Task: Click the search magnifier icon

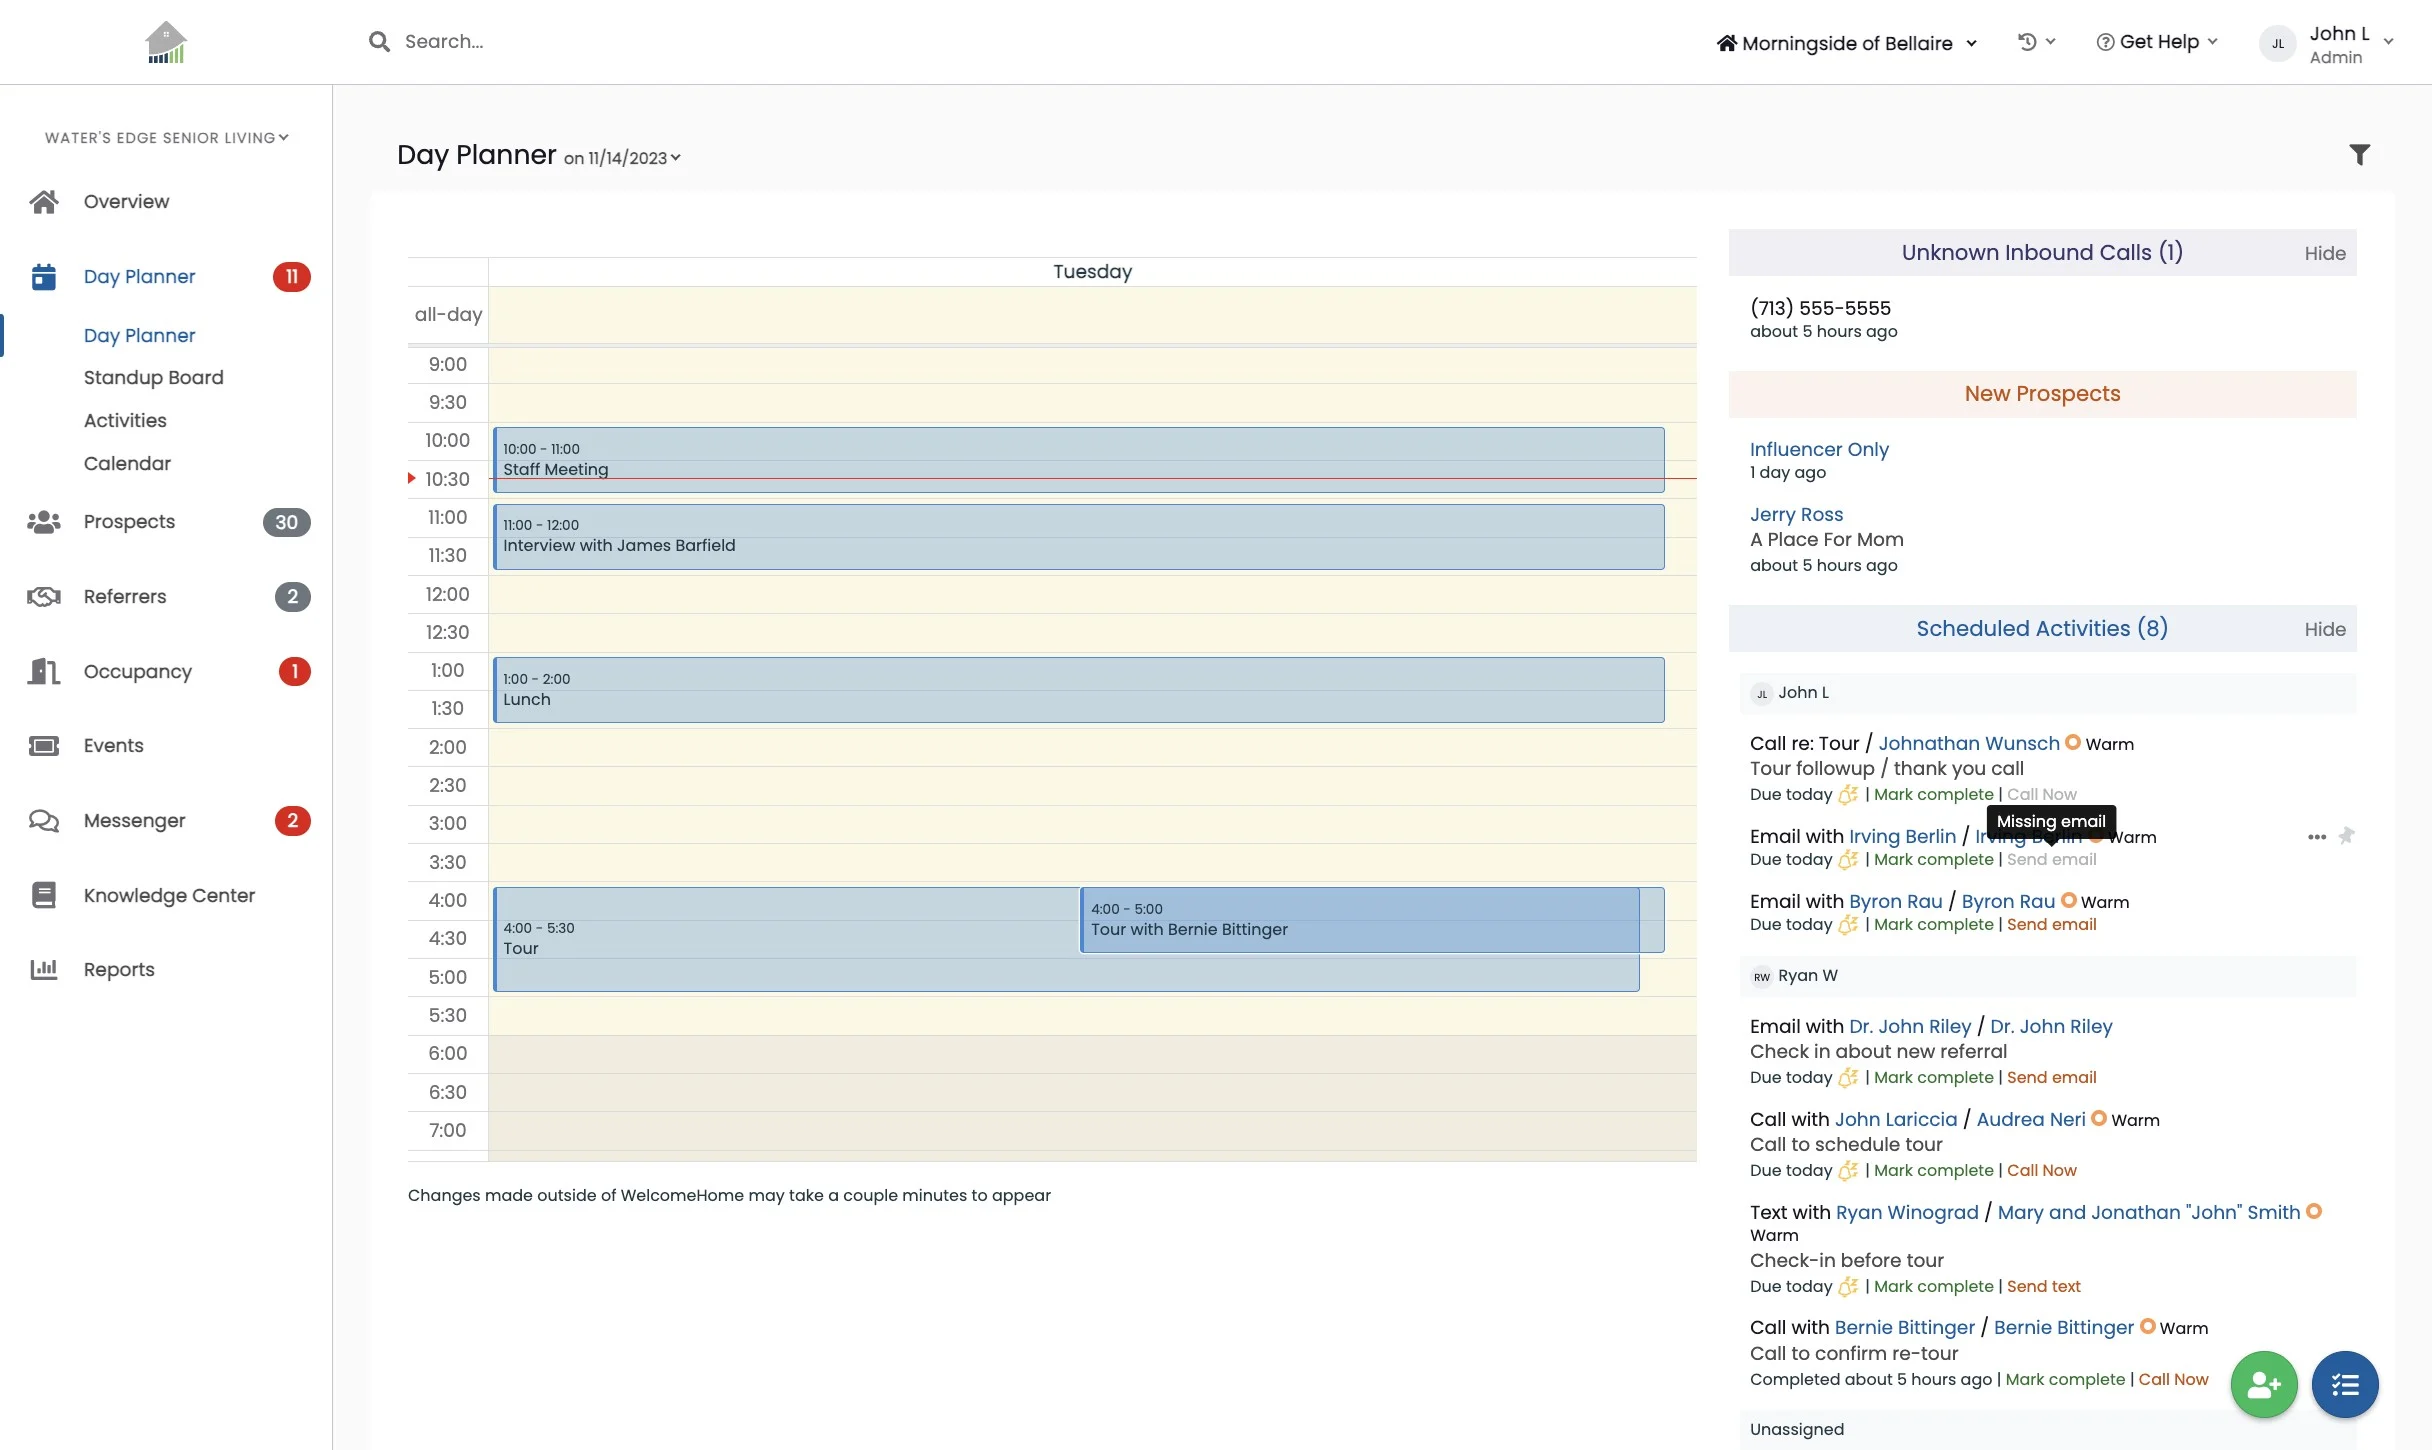Action: click(379, 42)
